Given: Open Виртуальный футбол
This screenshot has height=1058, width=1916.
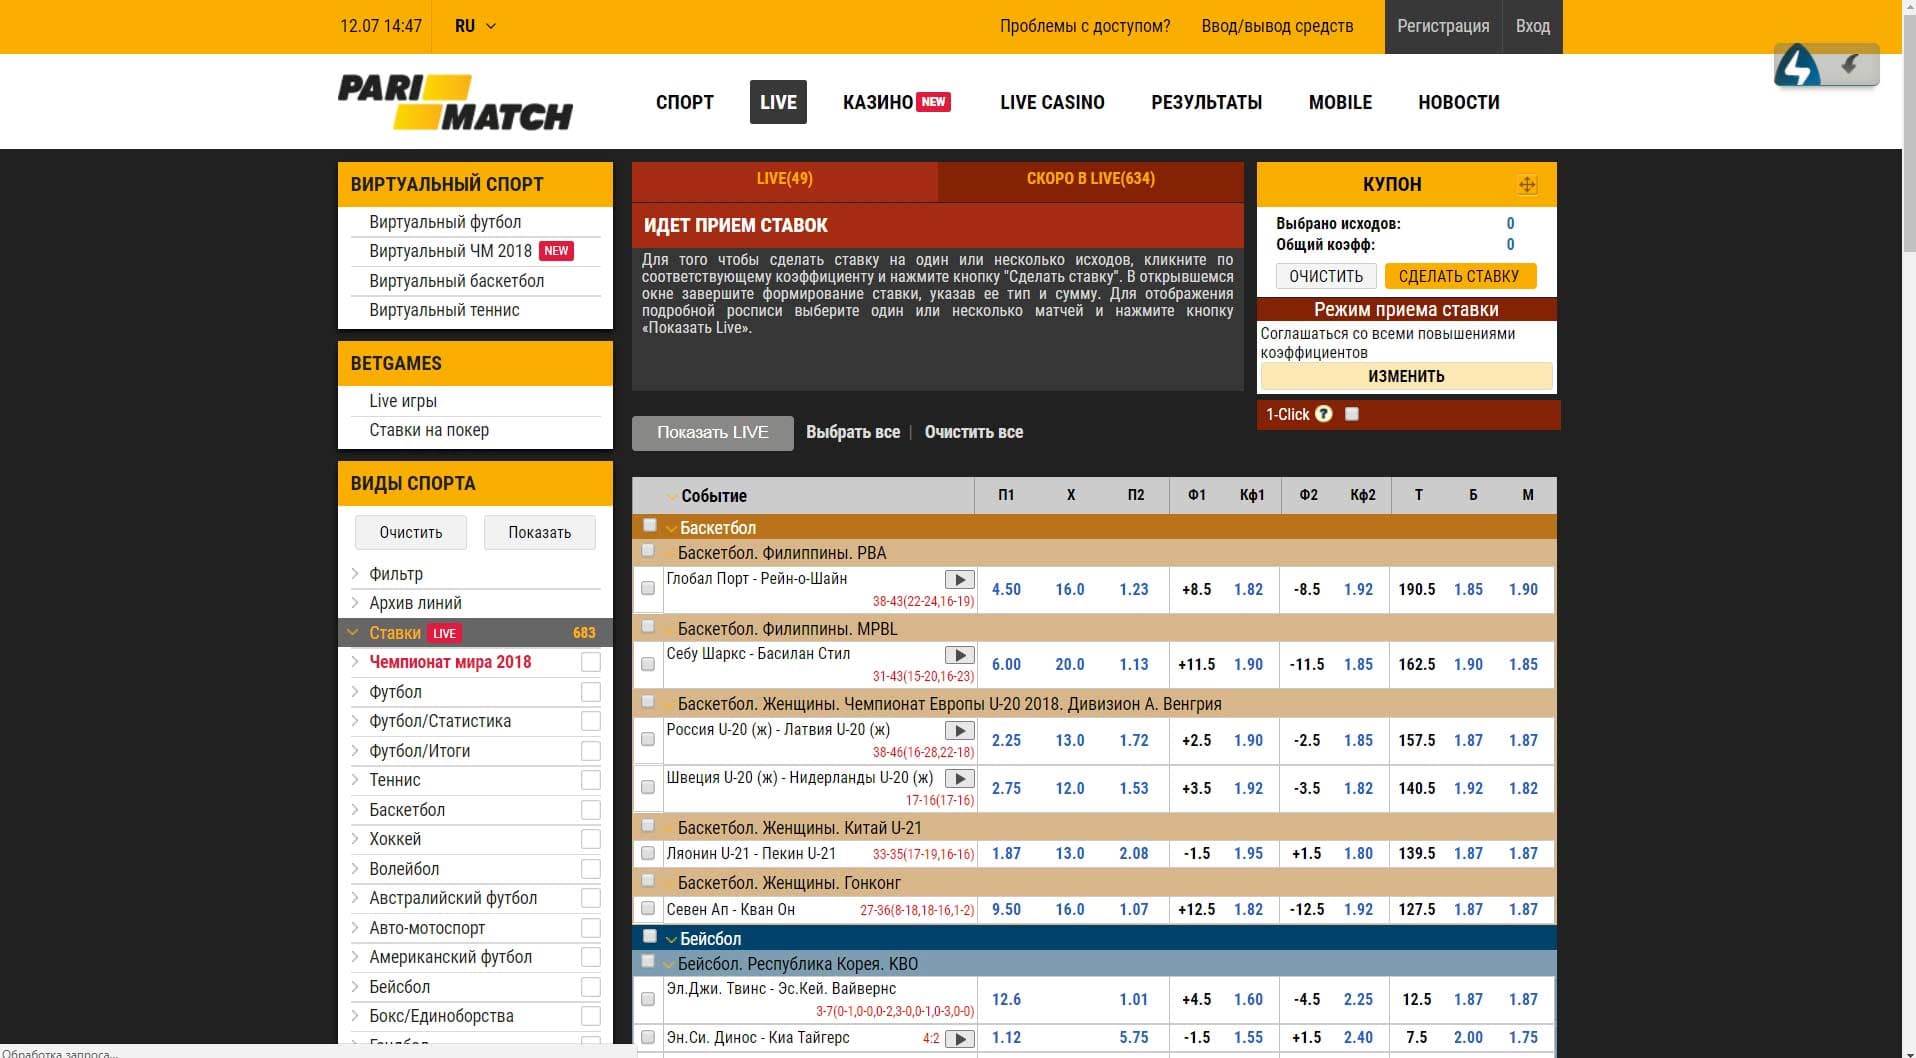Looking at the screenshot, I should pyautogui.click(x=445, y=222).
